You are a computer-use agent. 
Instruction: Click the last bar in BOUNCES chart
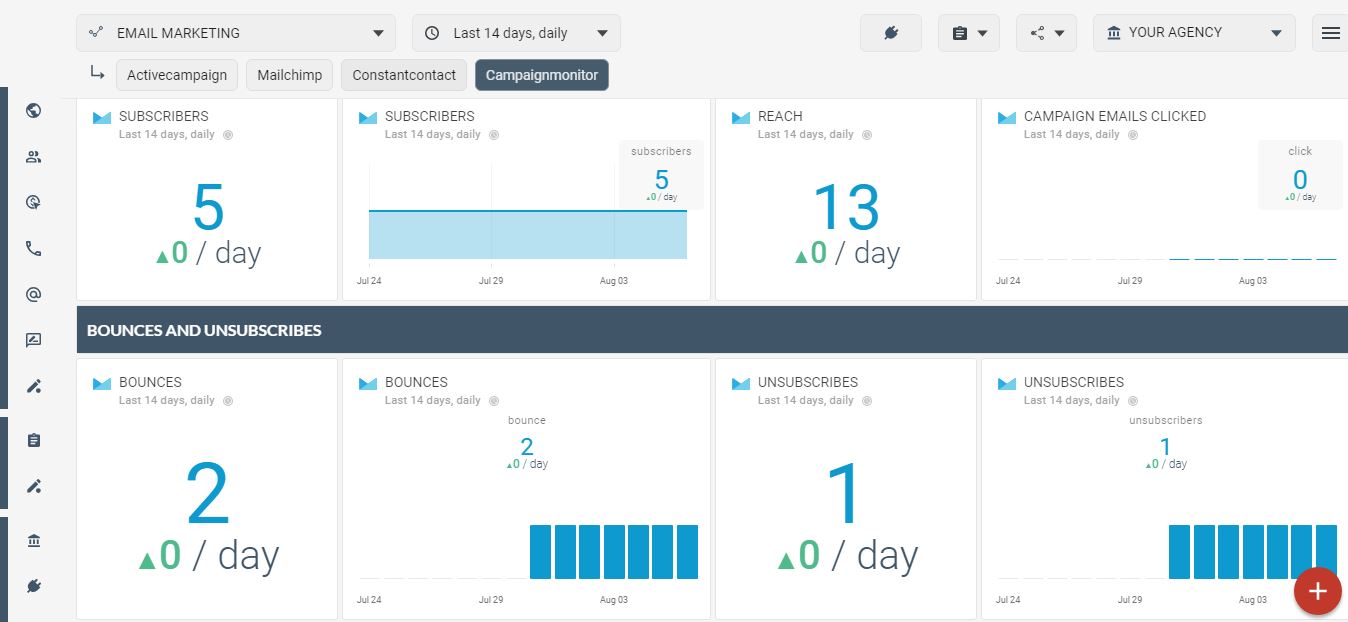[687, 551]
